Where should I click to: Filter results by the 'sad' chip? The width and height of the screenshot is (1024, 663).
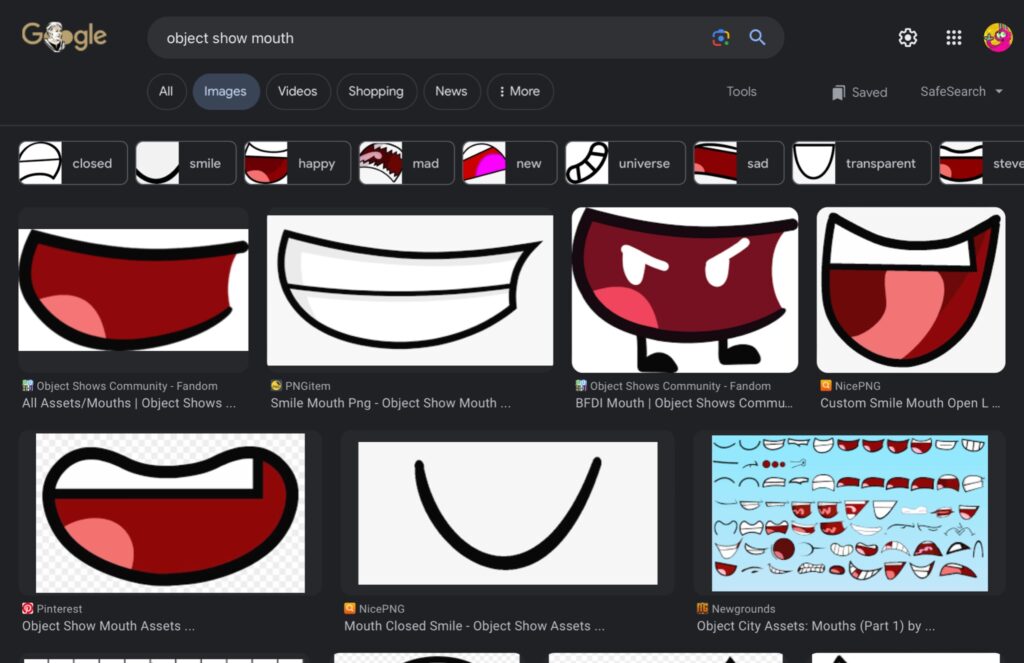point(739,163)
